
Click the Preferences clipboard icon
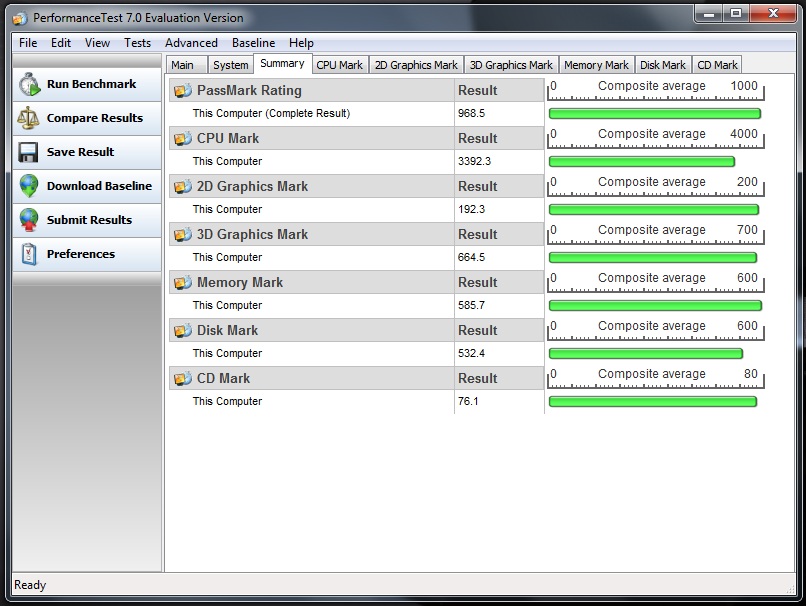(x=29, y=254)
